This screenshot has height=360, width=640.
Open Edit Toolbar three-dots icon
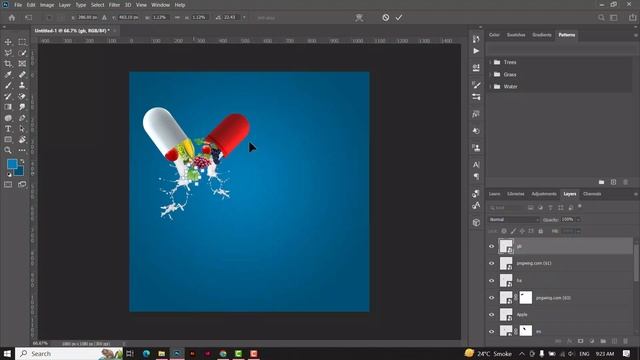pyautogui.click(x=22, y=150)
